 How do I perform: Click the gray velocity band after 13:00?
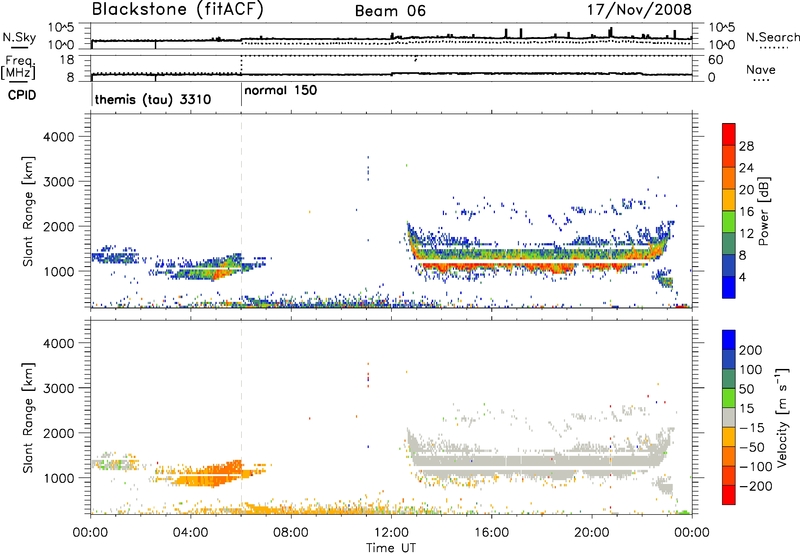tap(536, 461)
